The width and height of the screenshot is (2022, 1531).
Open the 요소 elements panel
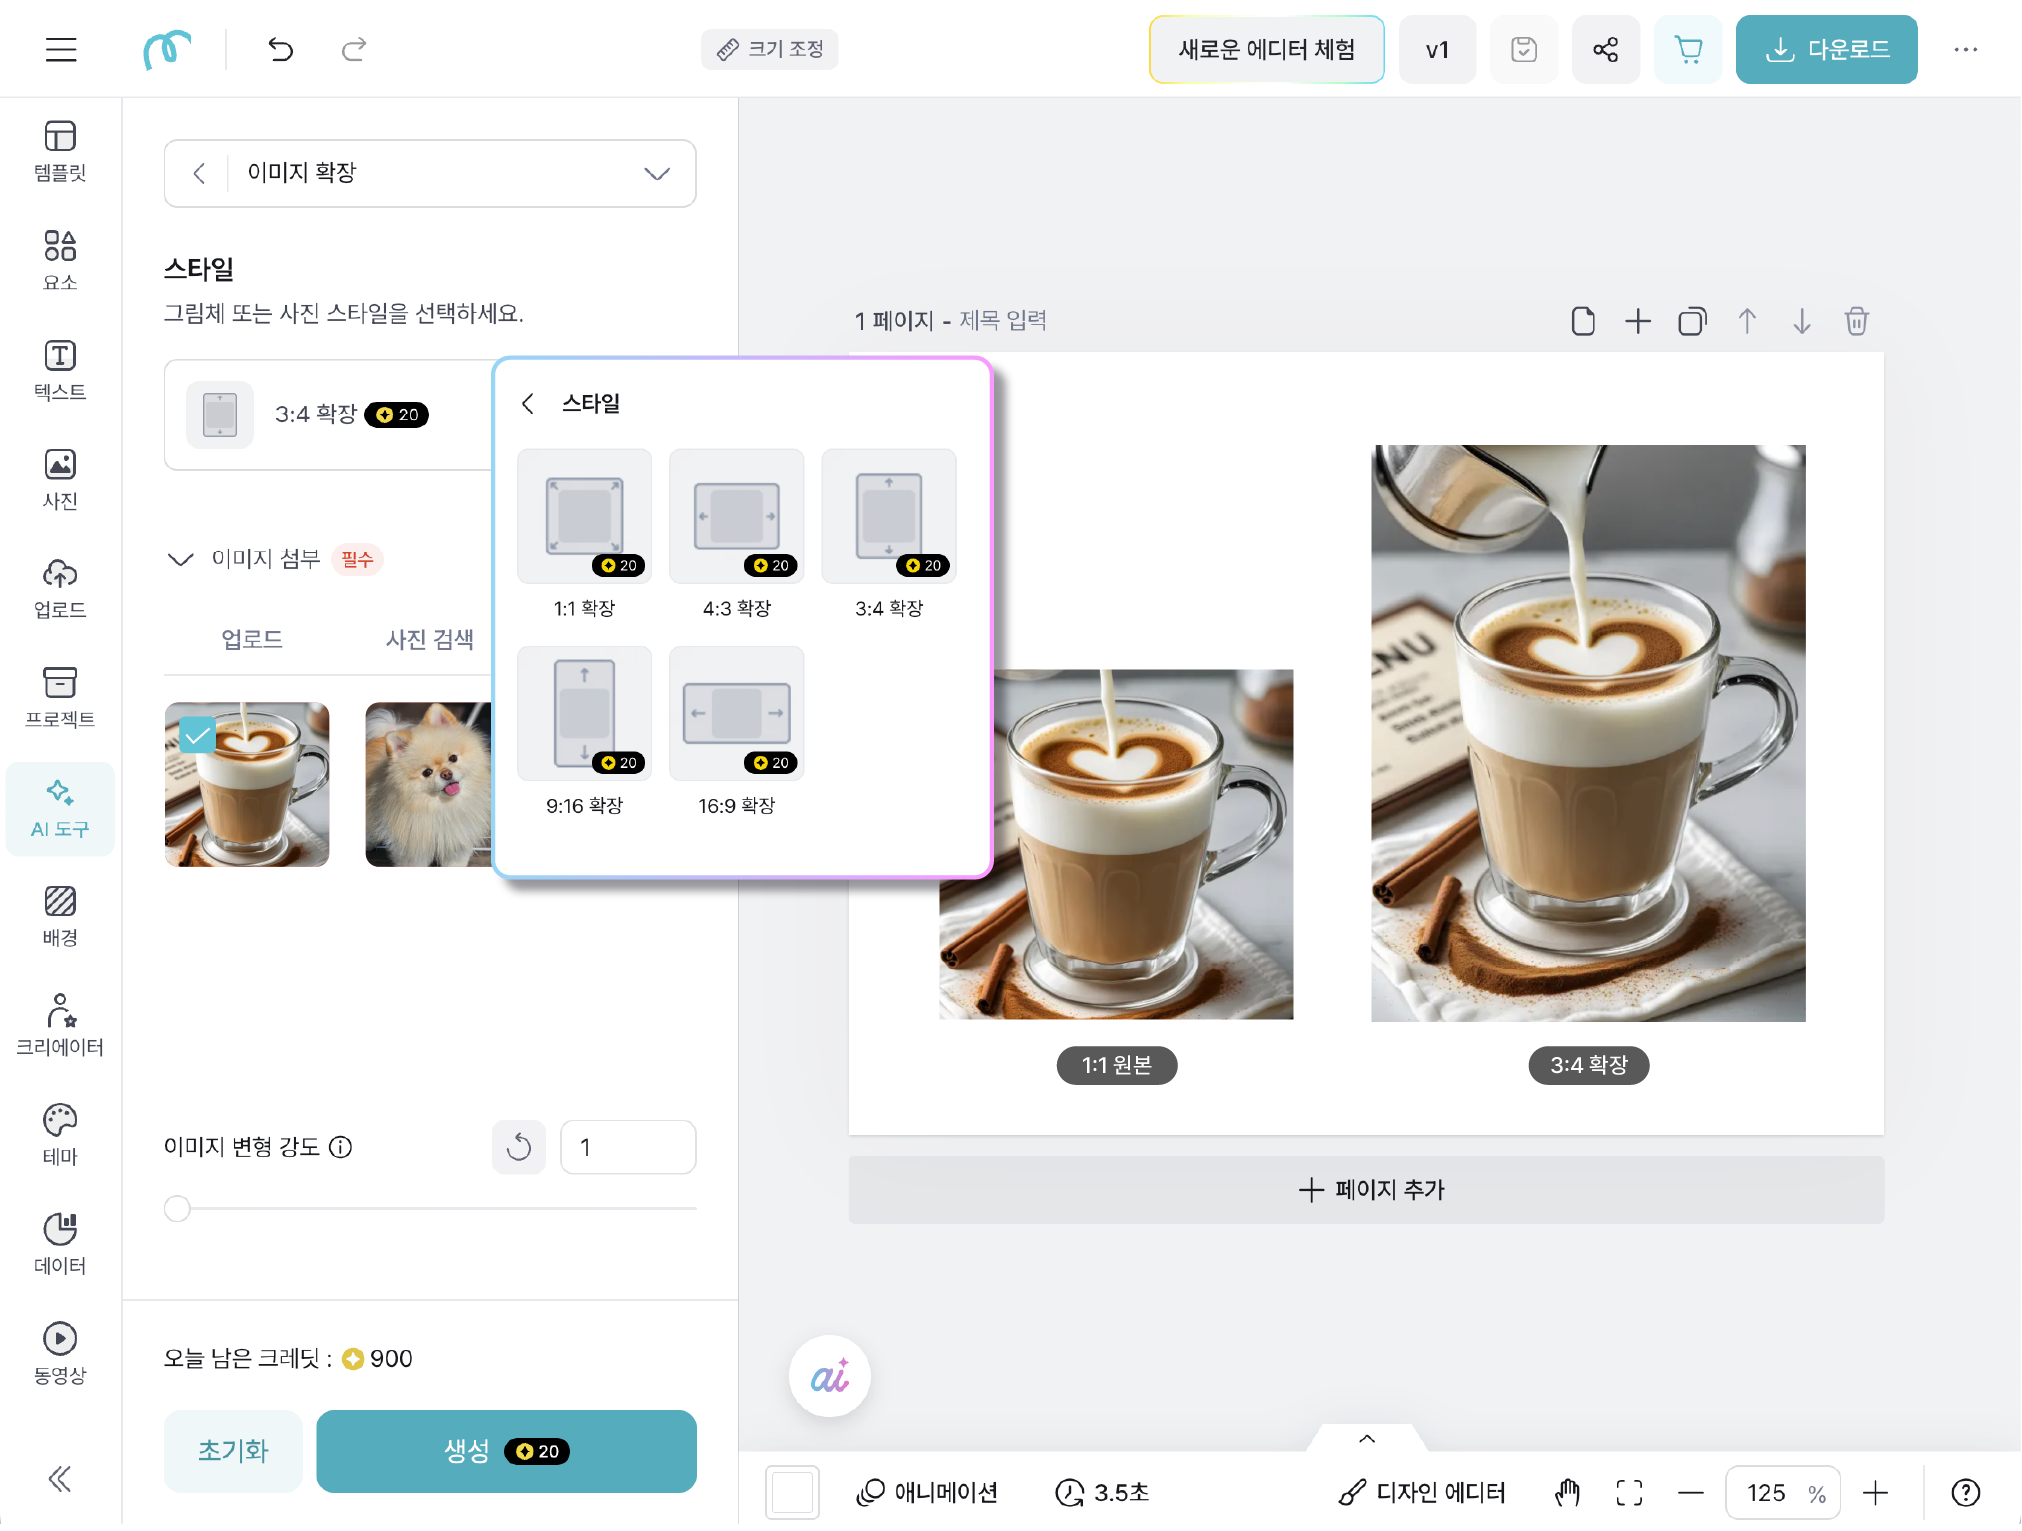coord(60,260)
